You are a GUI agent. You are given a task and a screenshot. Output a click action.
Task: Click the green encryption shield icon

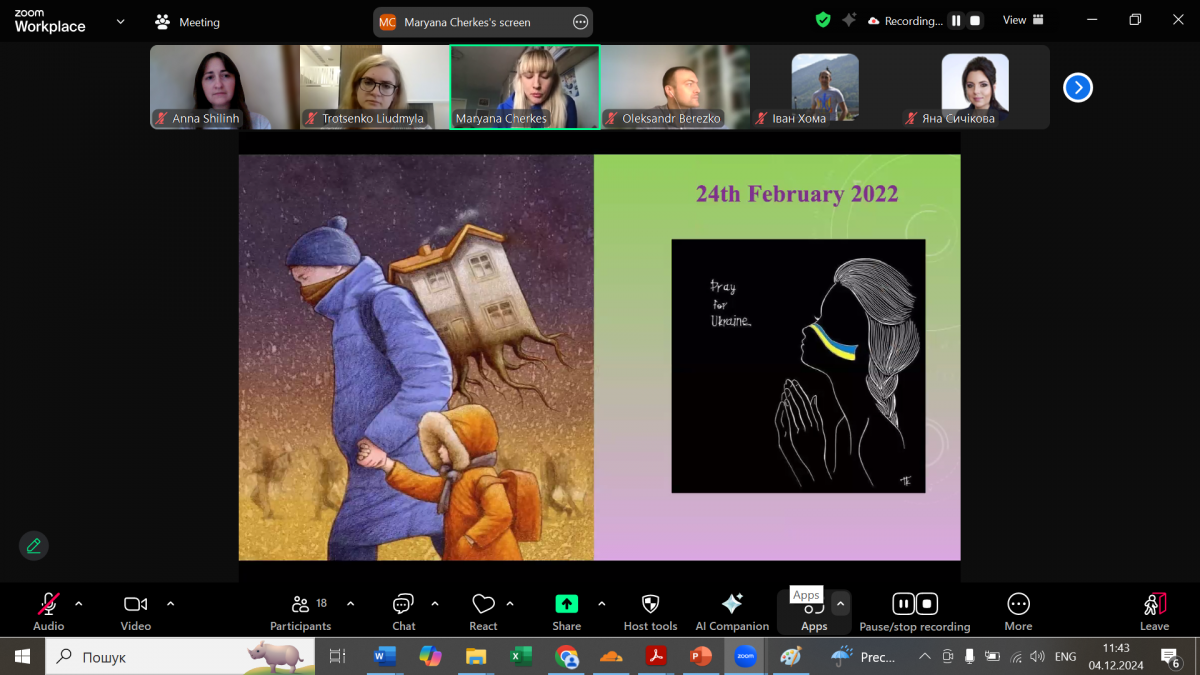(822, 20)
